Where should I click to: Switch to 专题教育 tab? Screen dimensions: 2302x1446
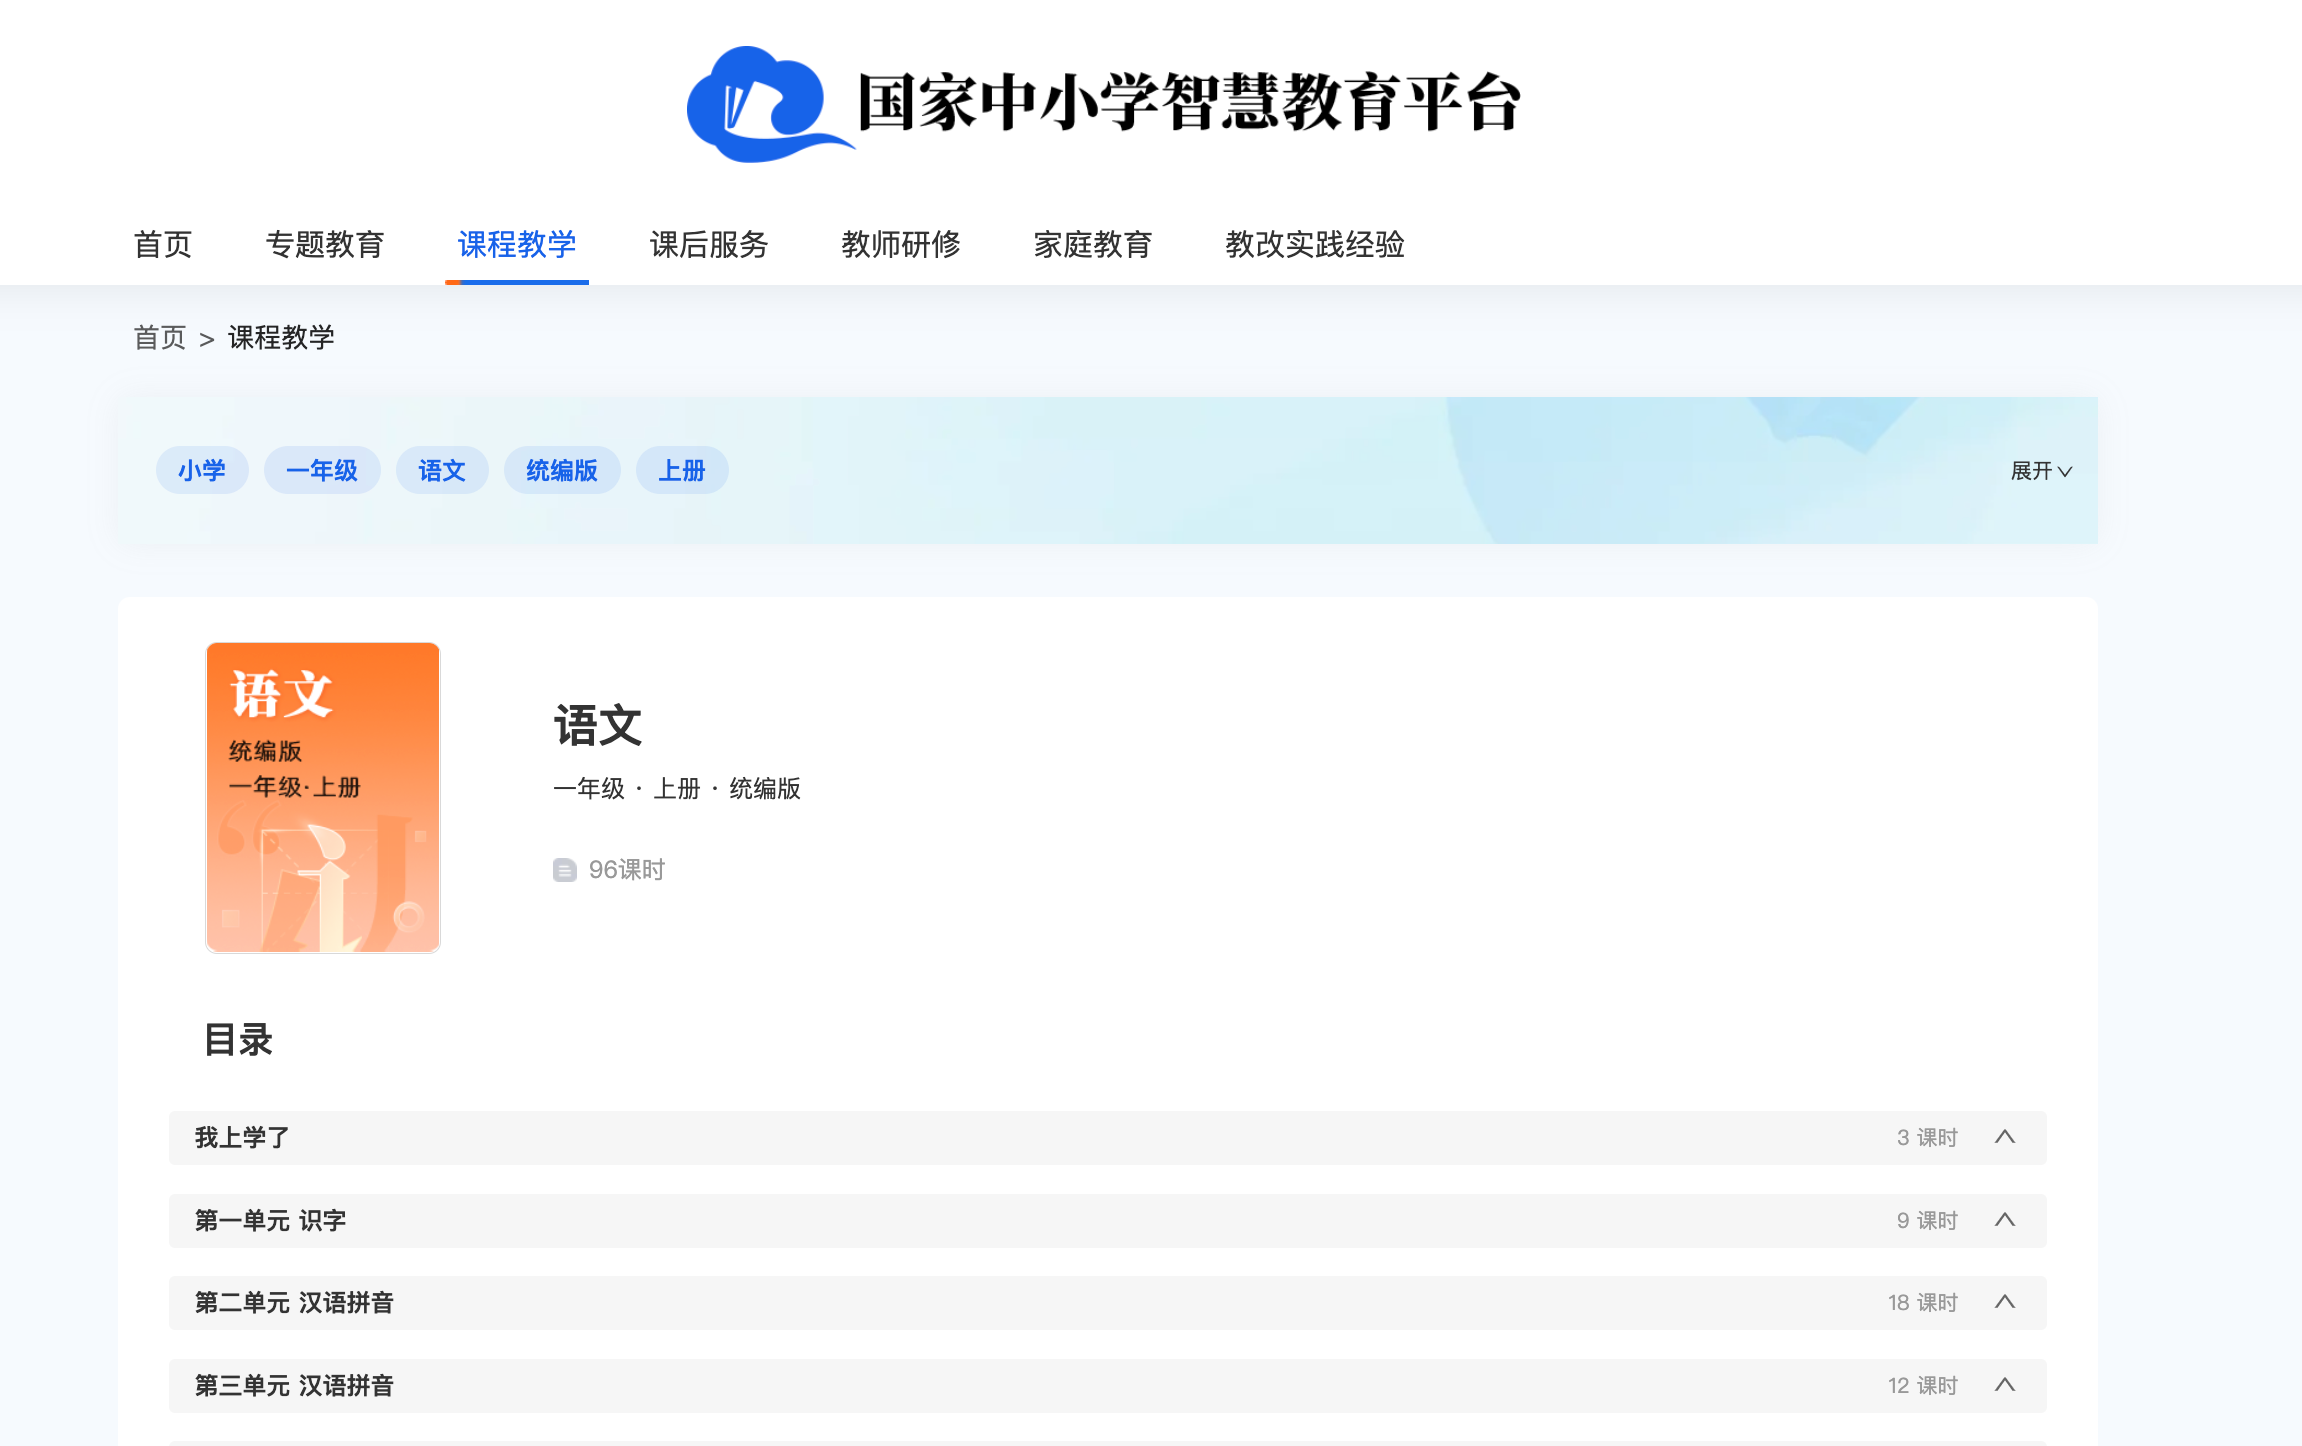pos(325,244)
